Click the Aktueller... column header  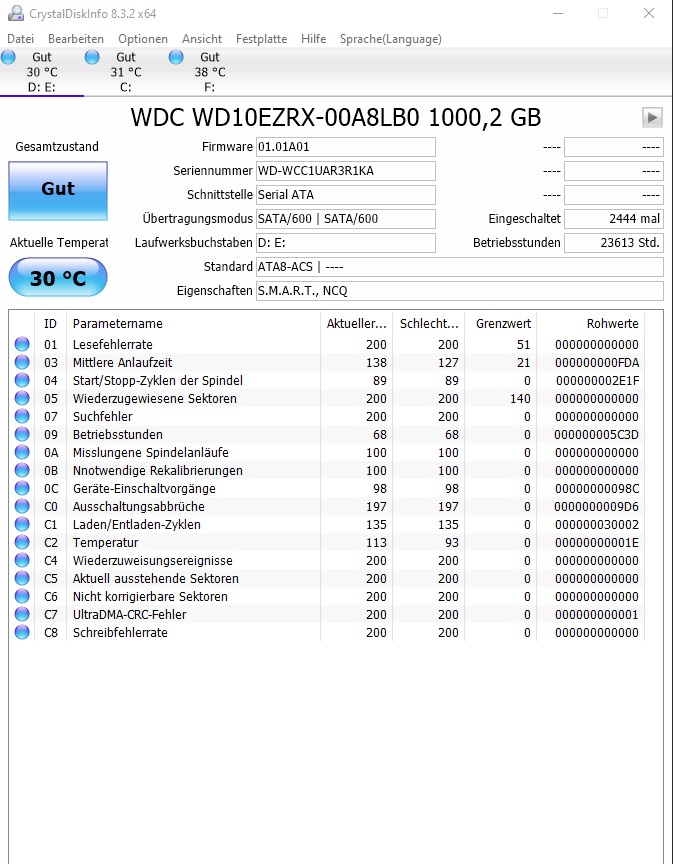click(356, 323)
